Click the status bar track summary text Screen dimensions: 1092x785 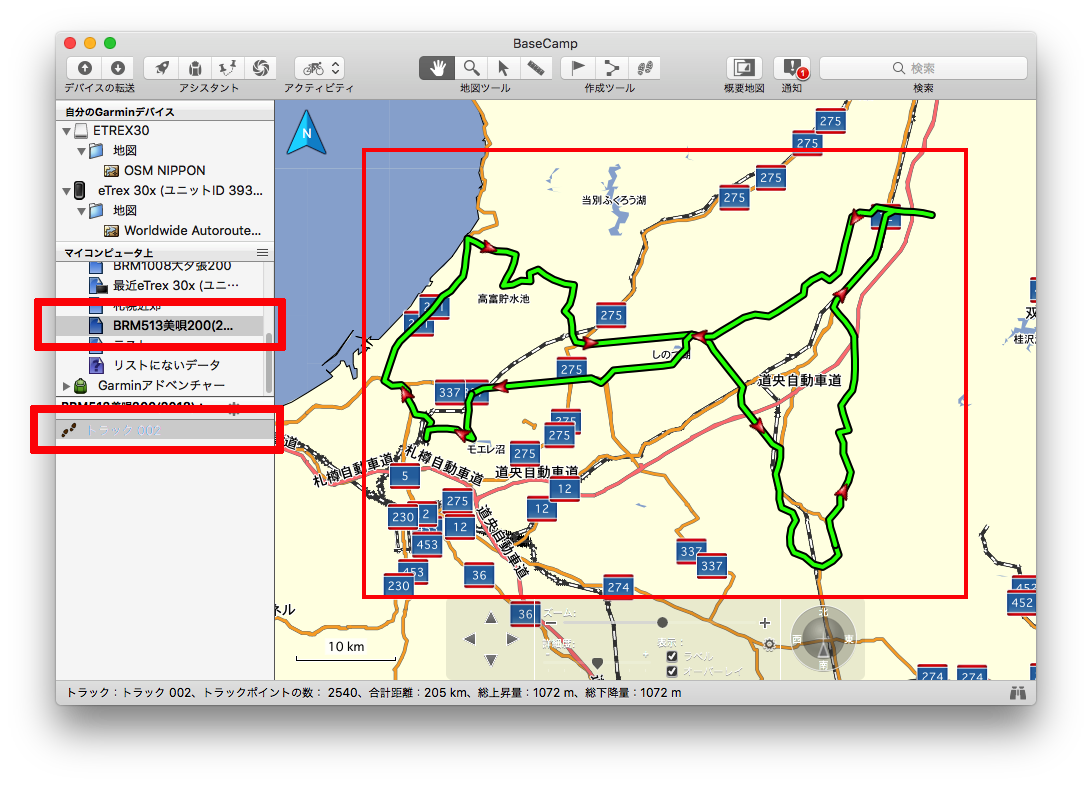click(x=373, y=692)
